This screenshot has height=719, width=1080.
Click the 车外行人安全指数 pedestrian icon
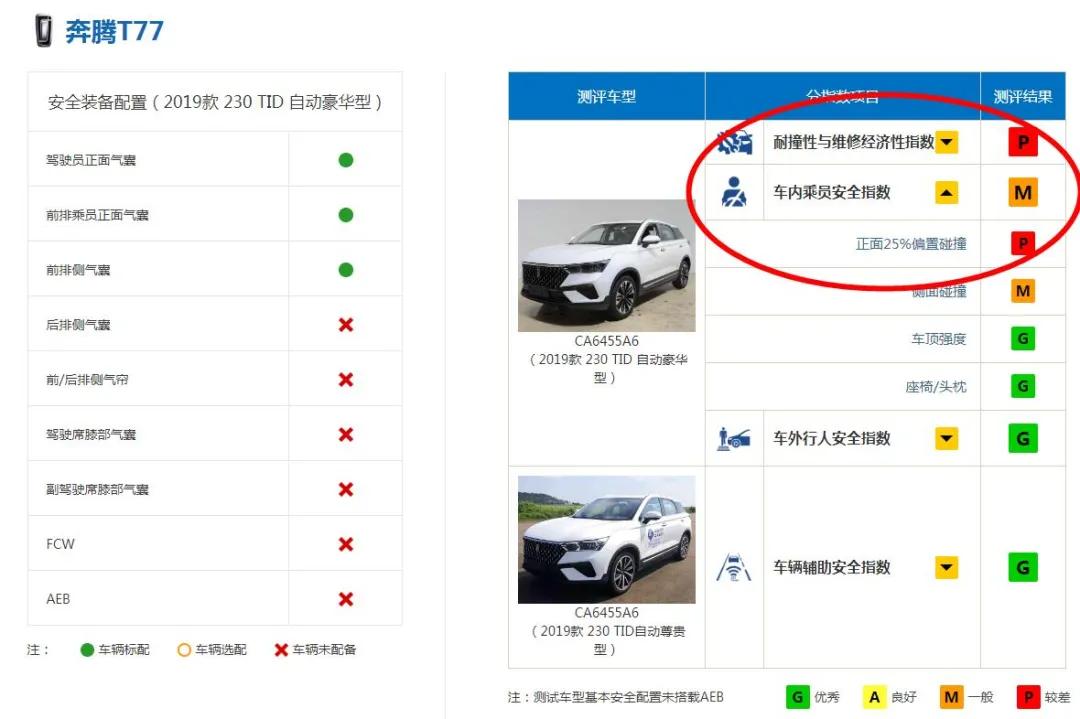[735, 438]
